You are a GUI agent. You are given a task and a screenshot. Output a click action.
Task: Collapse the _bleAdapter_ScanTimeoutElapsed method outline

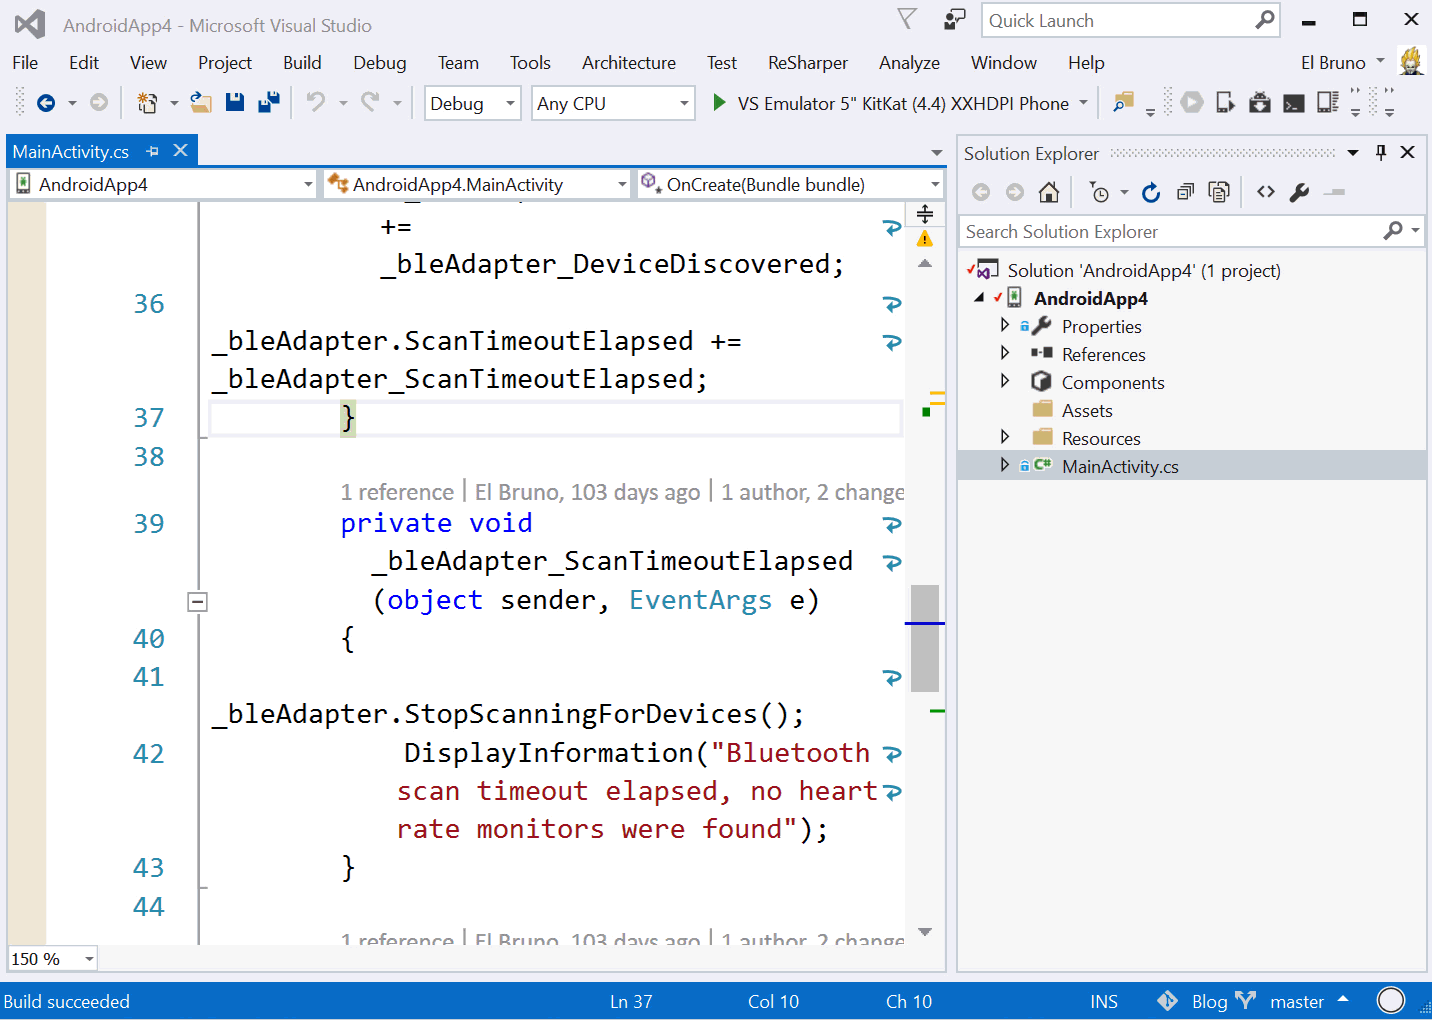198,602
